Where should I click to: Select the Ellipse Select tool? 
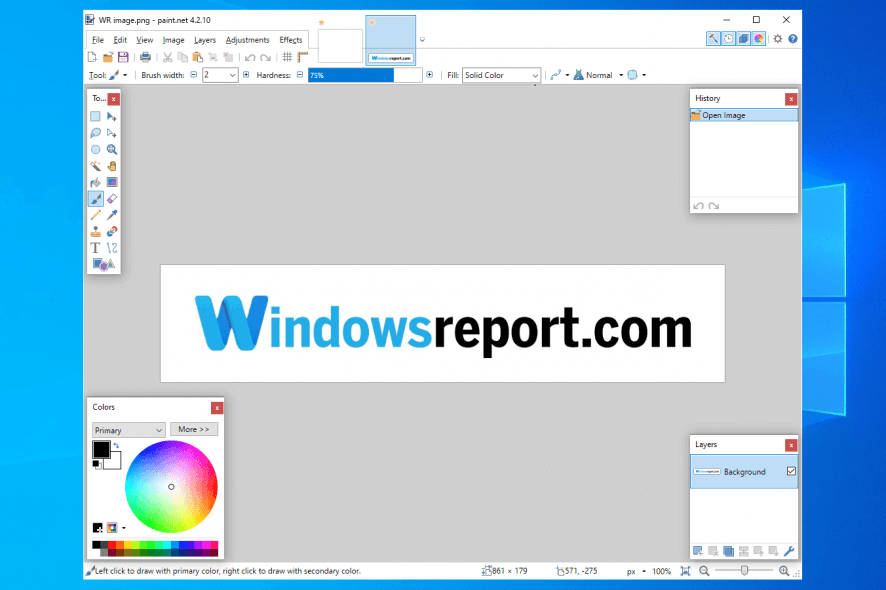coord(95,149)
